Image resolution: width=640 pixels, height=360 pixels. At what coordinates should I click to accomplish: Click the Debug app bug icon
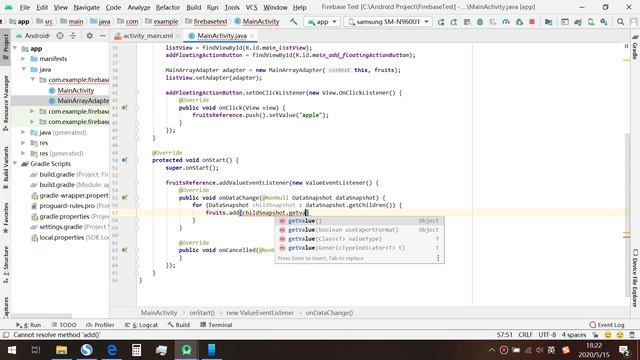(x=480, y=22)
